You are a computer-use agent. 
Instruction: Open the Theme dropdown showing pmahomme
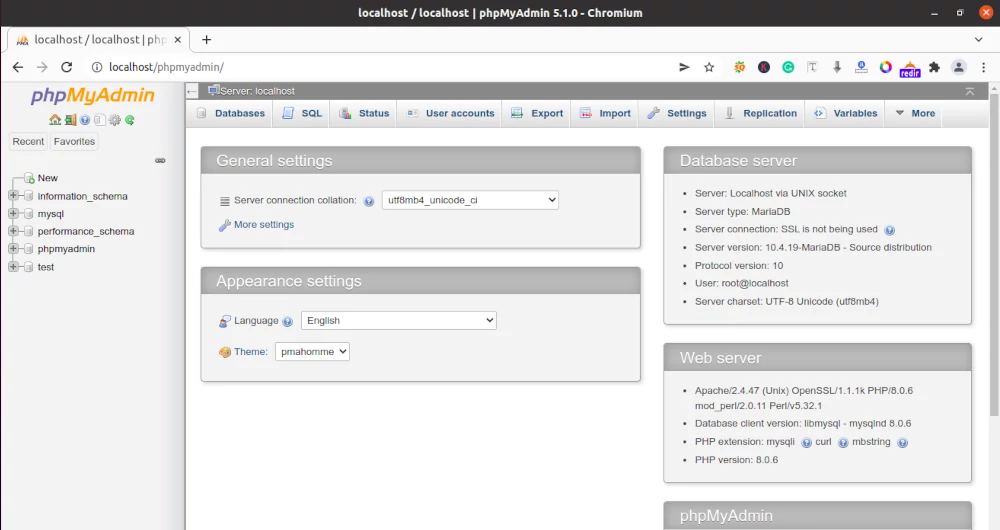pyautogui.click(x=312, y=351)
